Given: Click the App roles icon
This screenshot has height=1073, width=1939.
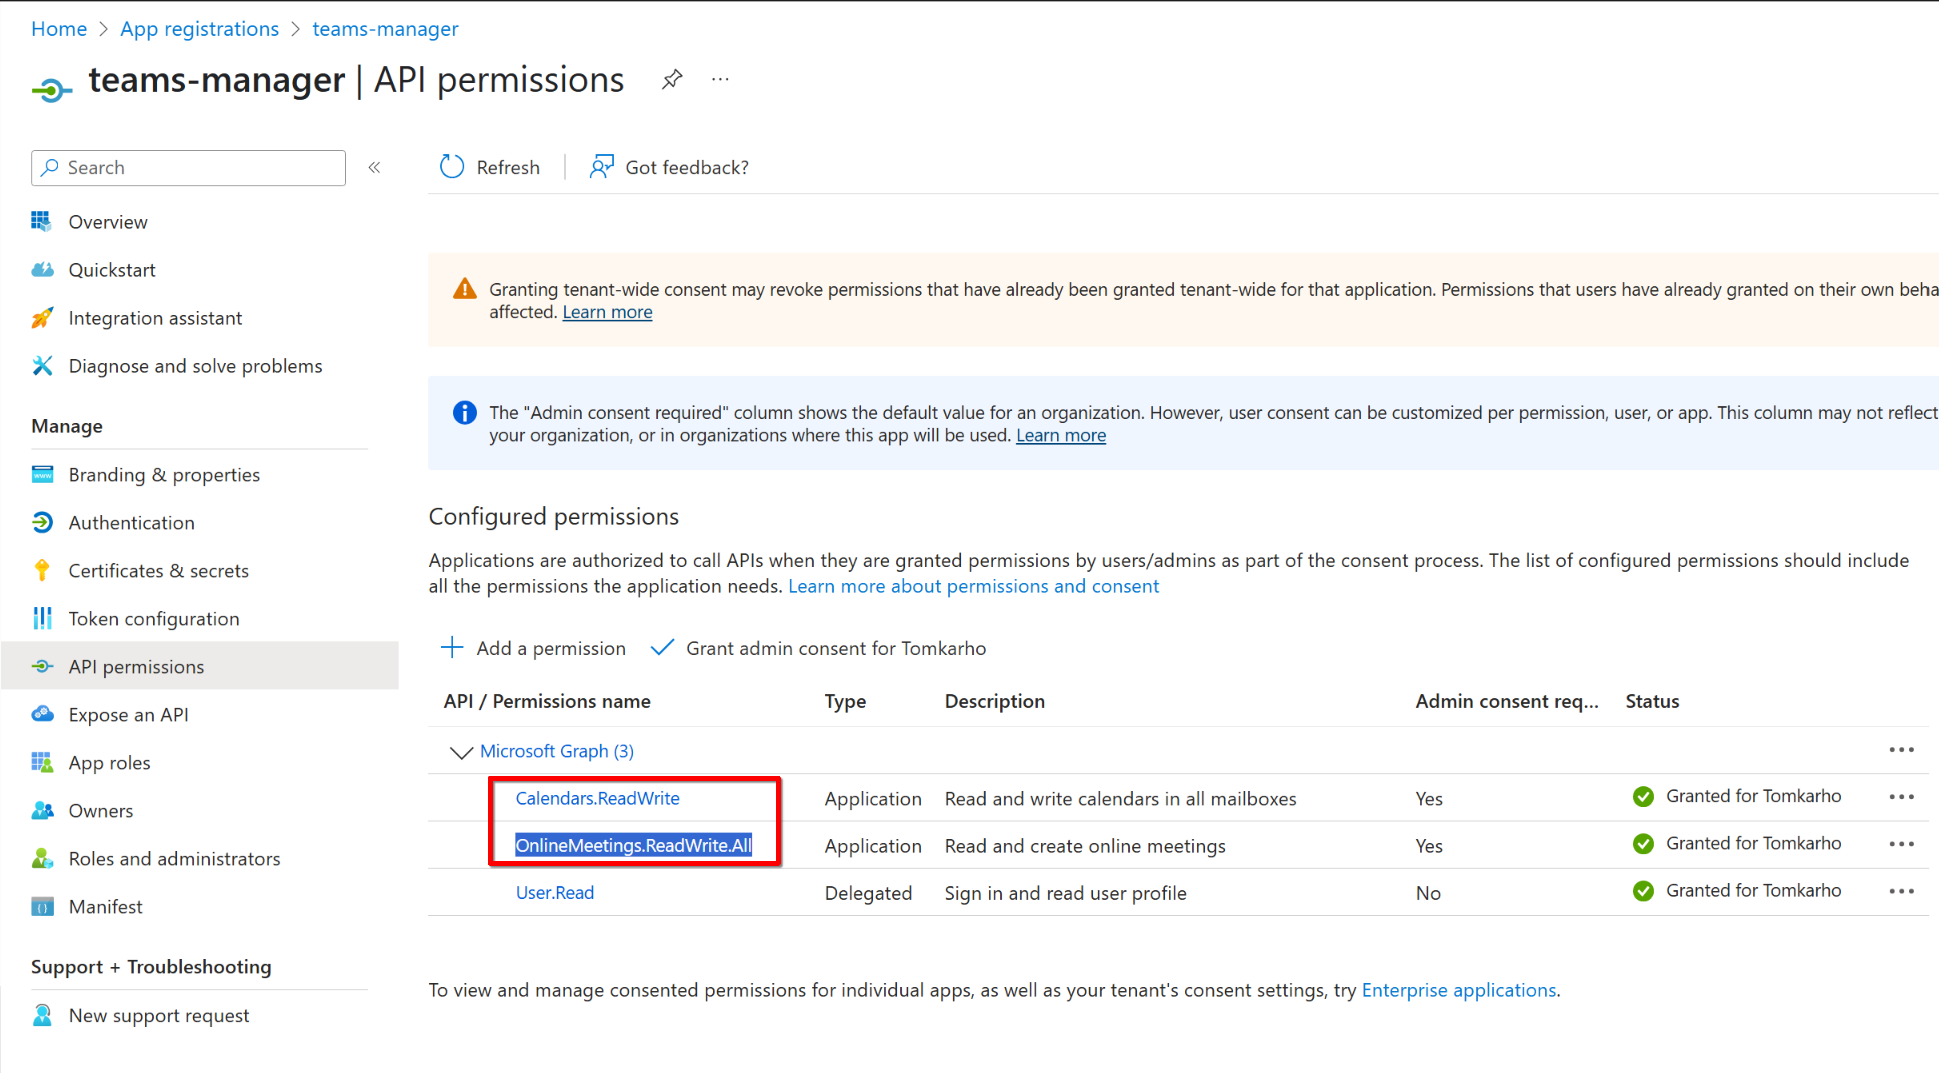Looking at the screenshot, I should pyautogui.click(x=42, y=762).
